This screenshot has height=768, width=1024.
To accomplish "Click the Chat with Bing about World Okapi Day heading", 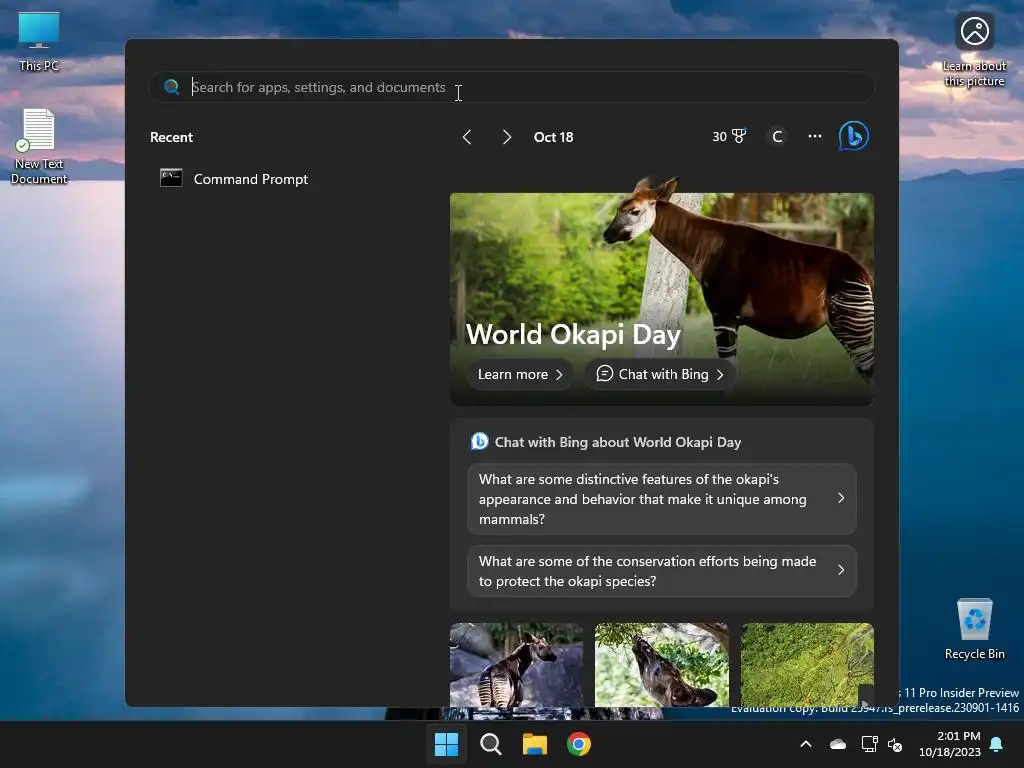I will [x=618, y=442].
